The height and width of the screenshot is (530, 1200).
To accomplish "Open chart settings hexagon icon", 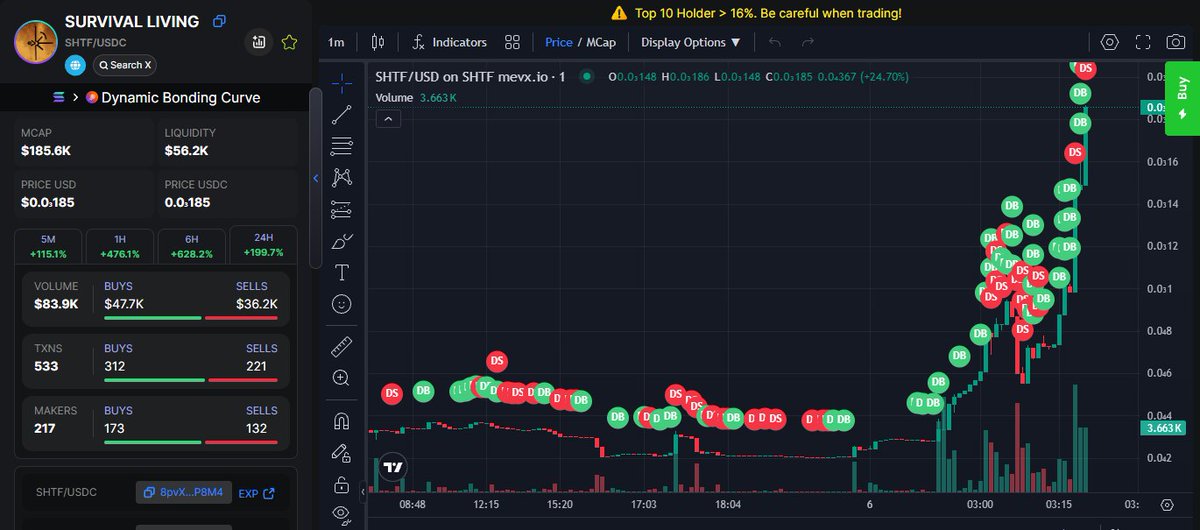I will (1109, 42).
